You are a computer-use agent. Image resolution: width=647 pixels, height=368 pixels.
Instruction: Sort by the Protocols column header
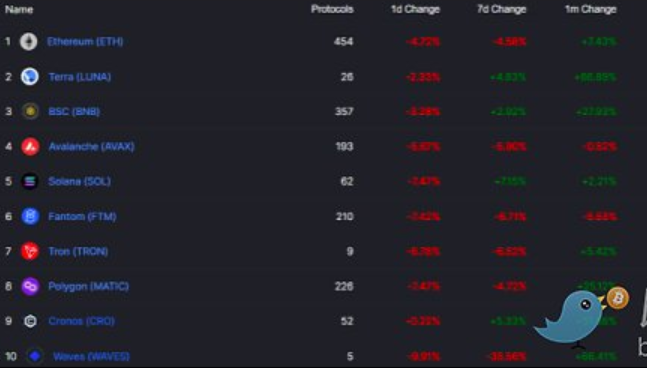tap(332, 9)
